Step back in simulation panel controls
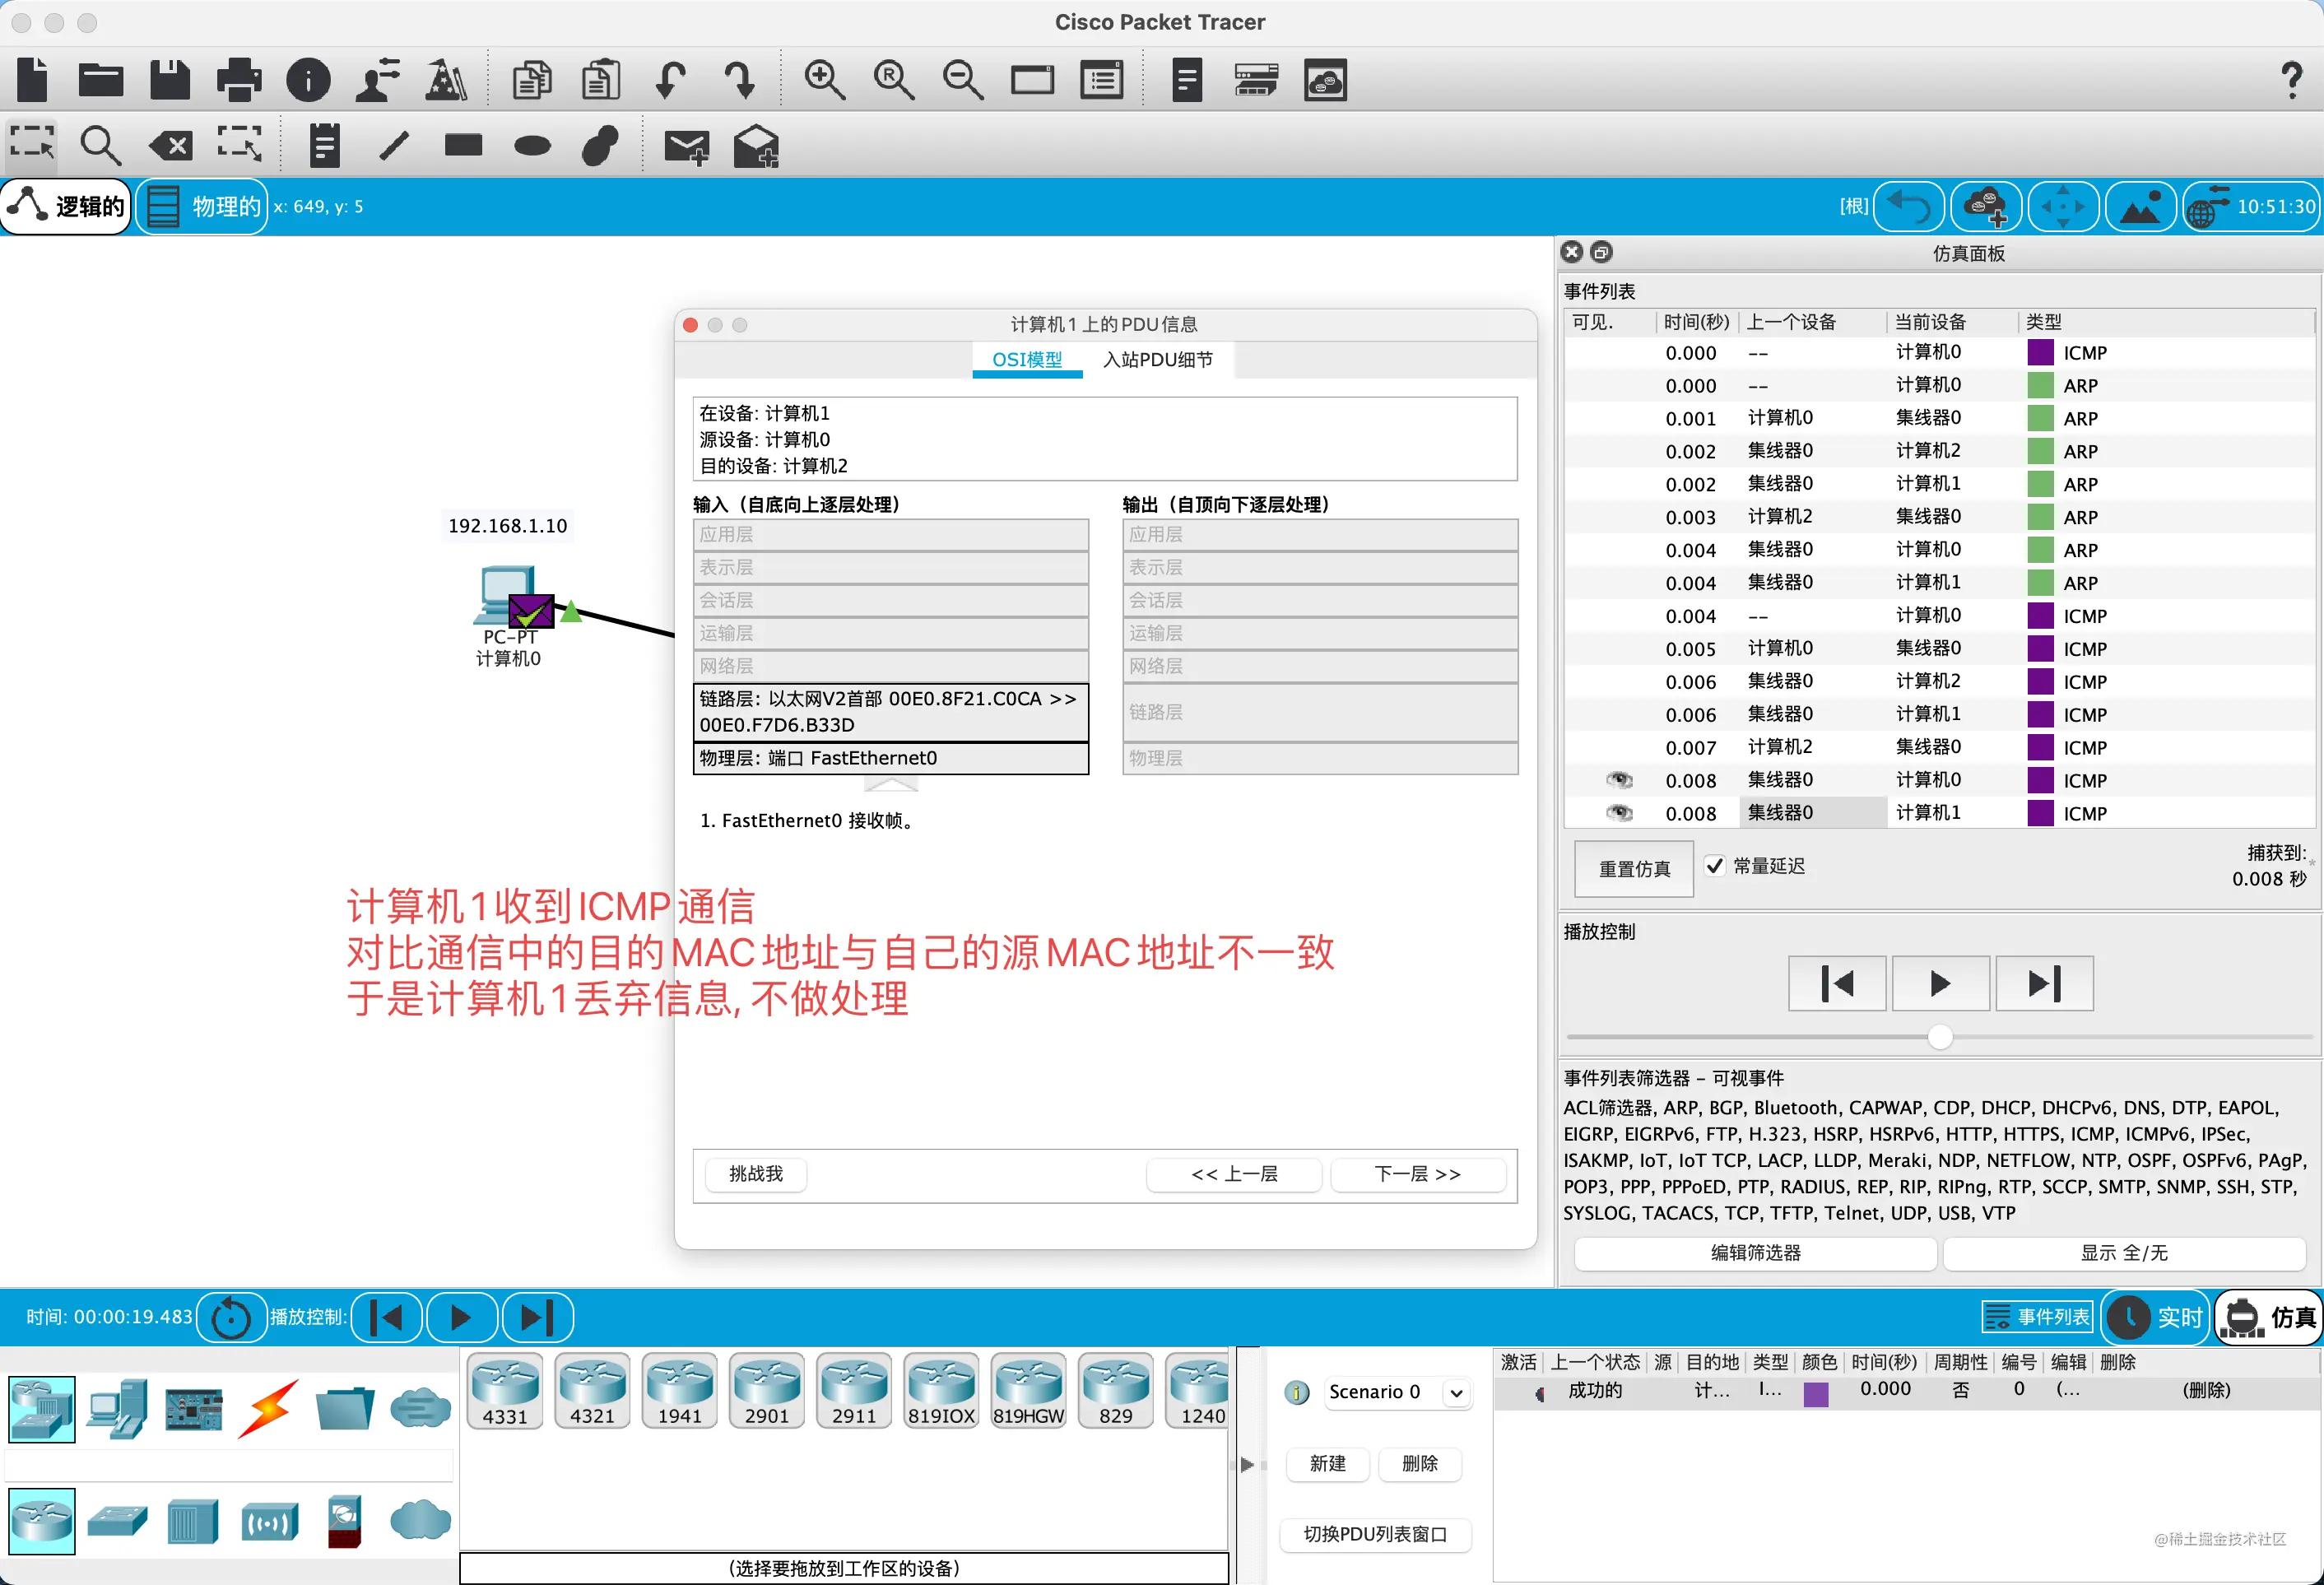2324x1585 pixels. [1837, 984]
